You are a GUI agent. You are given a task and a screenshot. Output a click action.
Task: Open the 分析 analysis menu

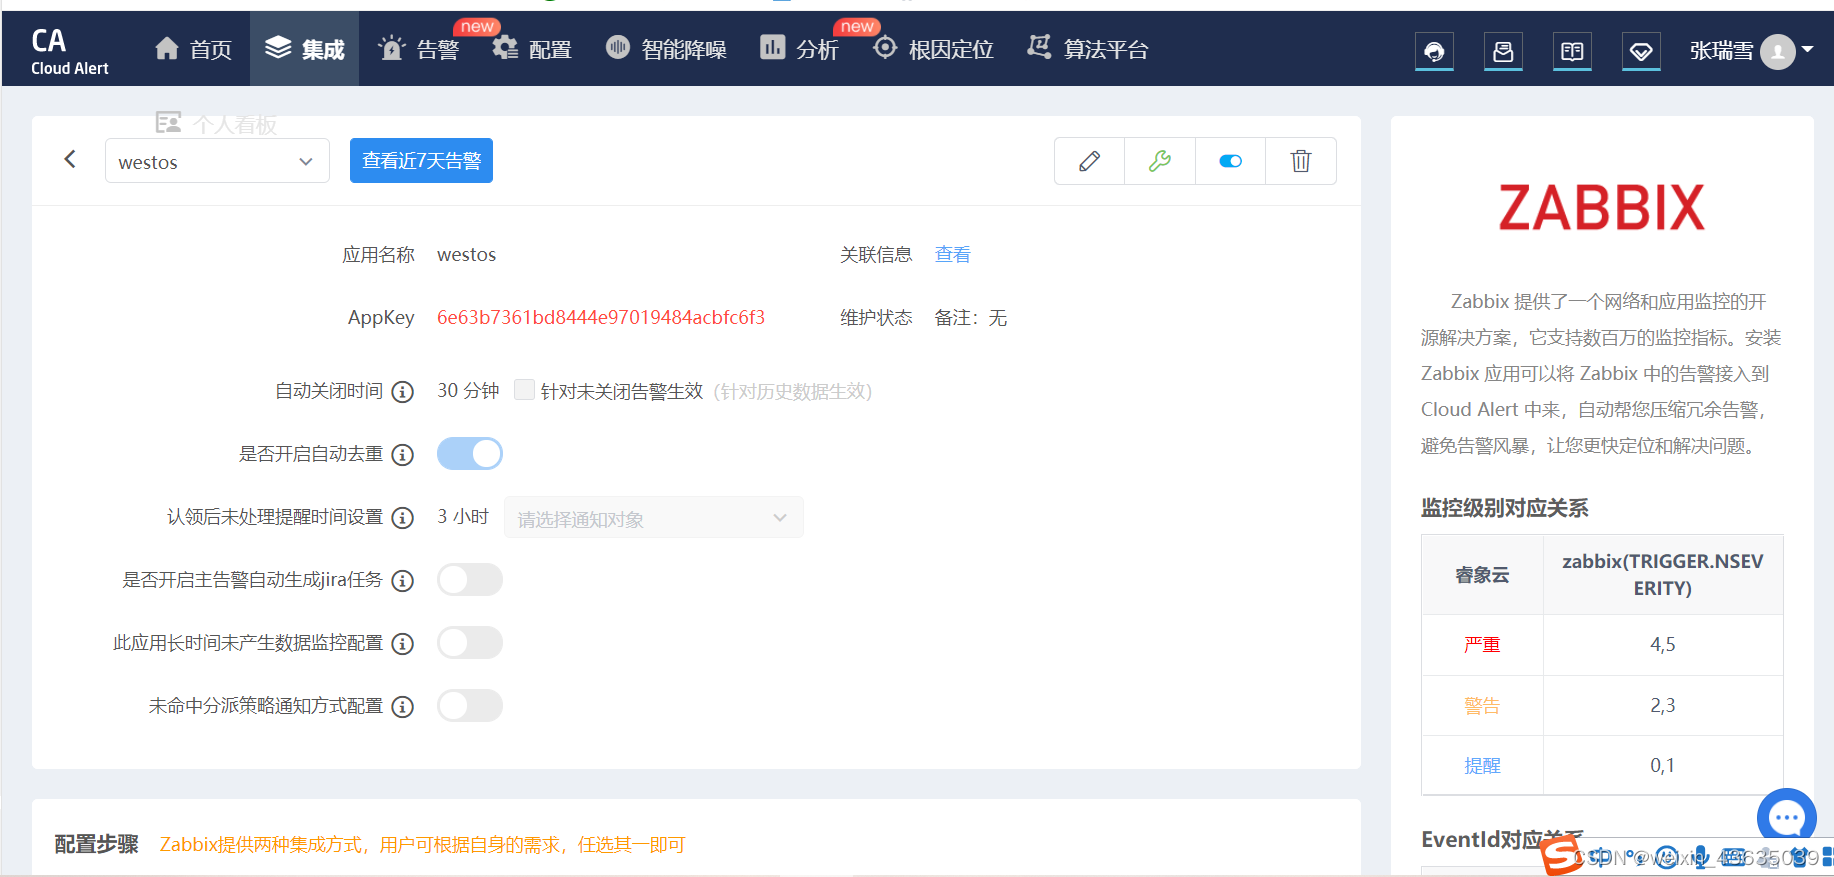tap(798, 49)
